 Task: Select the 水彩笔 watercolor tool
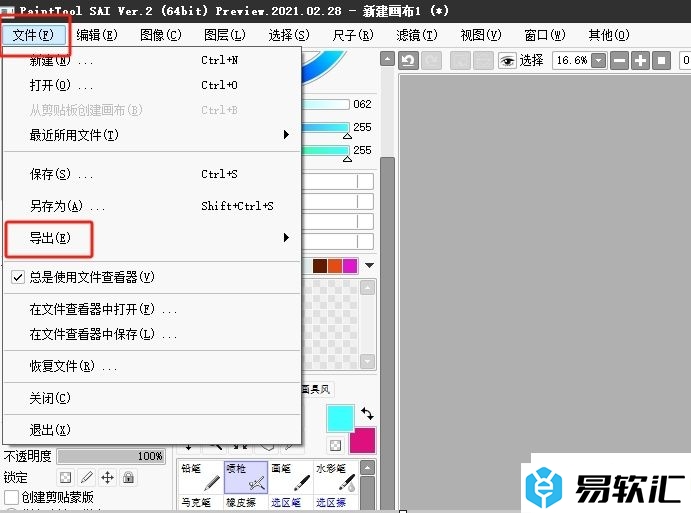pyautogui.click(x=335, y=477)
